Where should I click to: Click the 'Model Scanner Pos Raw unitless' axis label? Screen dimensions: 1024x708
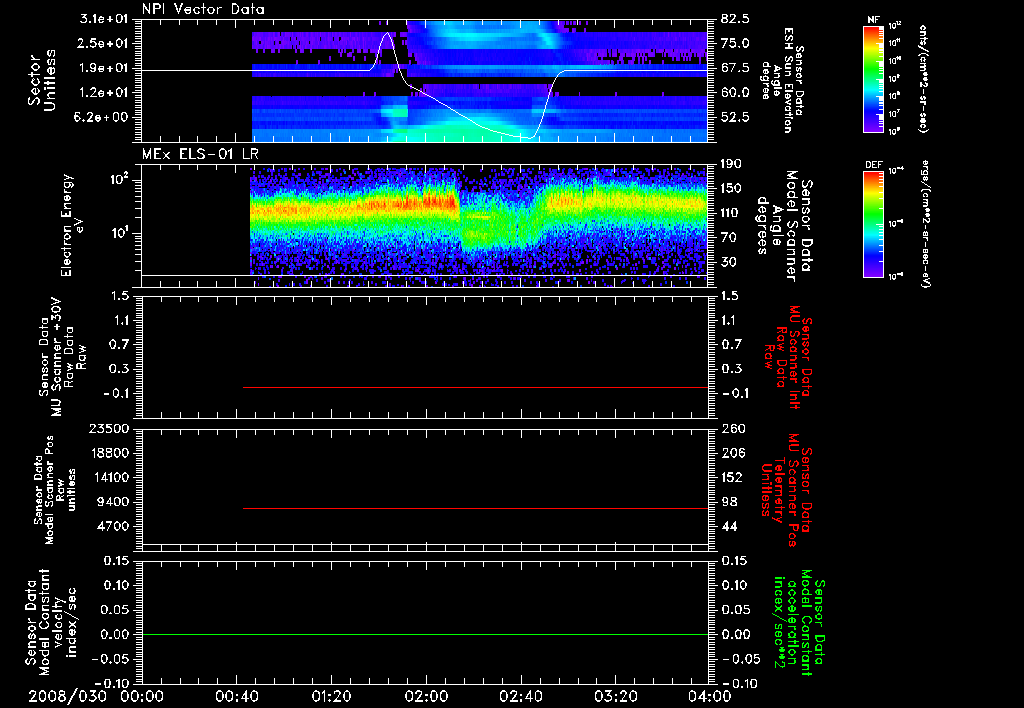pos(55,490)
